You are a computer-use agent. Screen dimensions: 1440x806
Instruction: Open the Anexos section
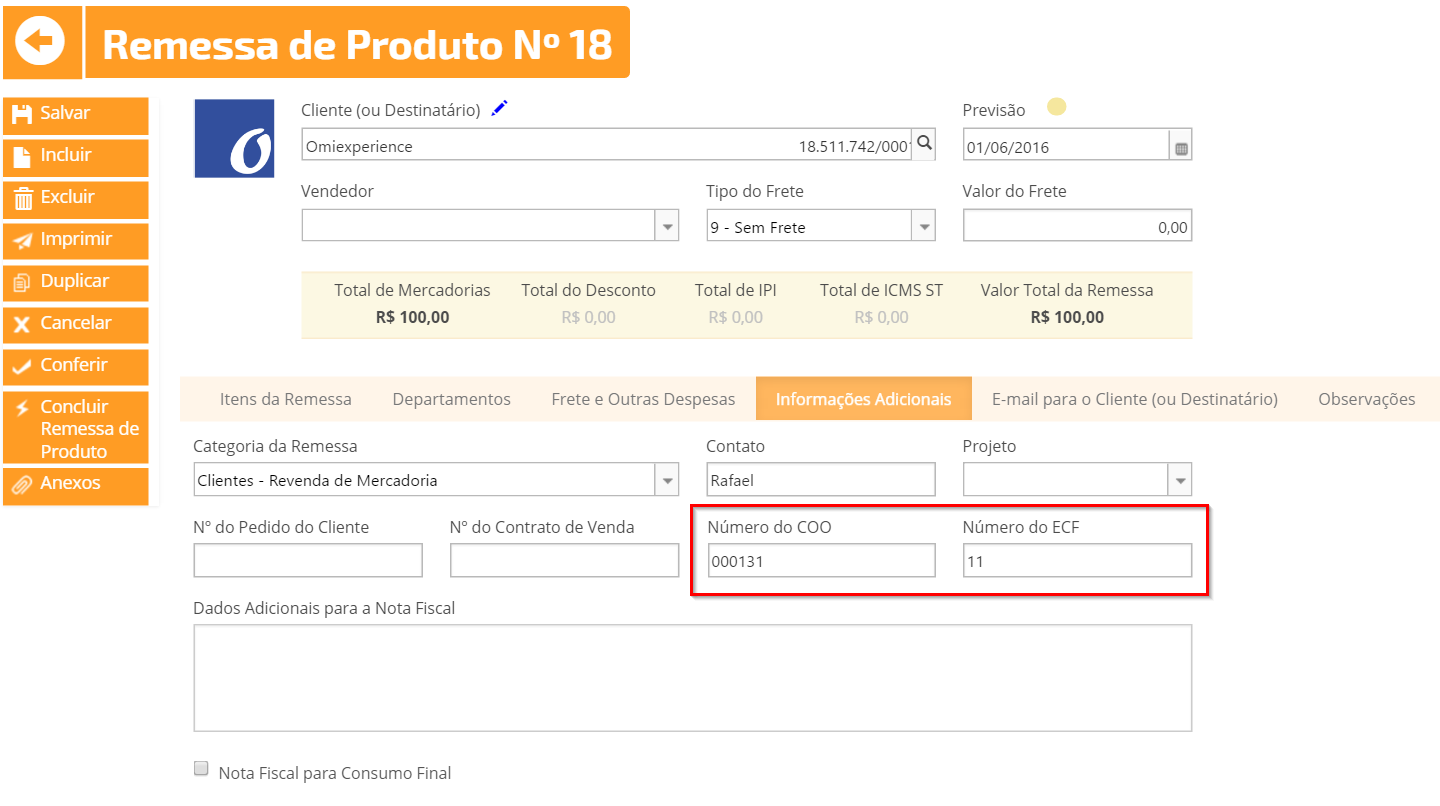(x=76, y=485)
